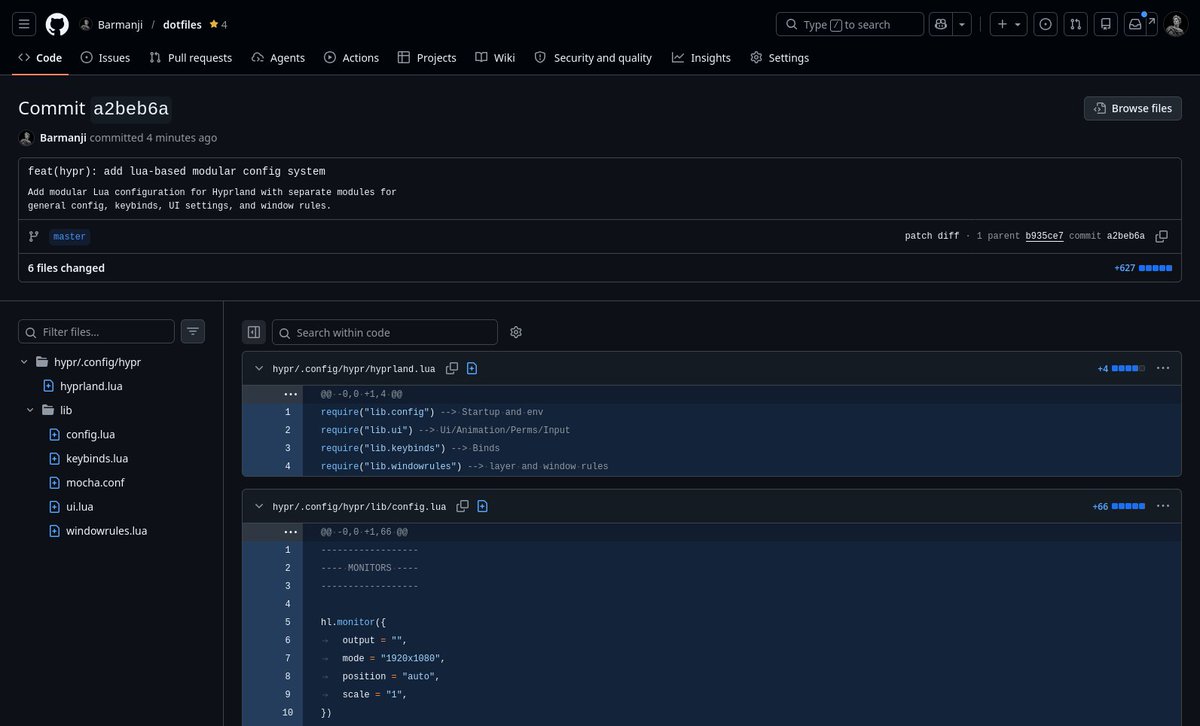Open the file filter options button

193,332
